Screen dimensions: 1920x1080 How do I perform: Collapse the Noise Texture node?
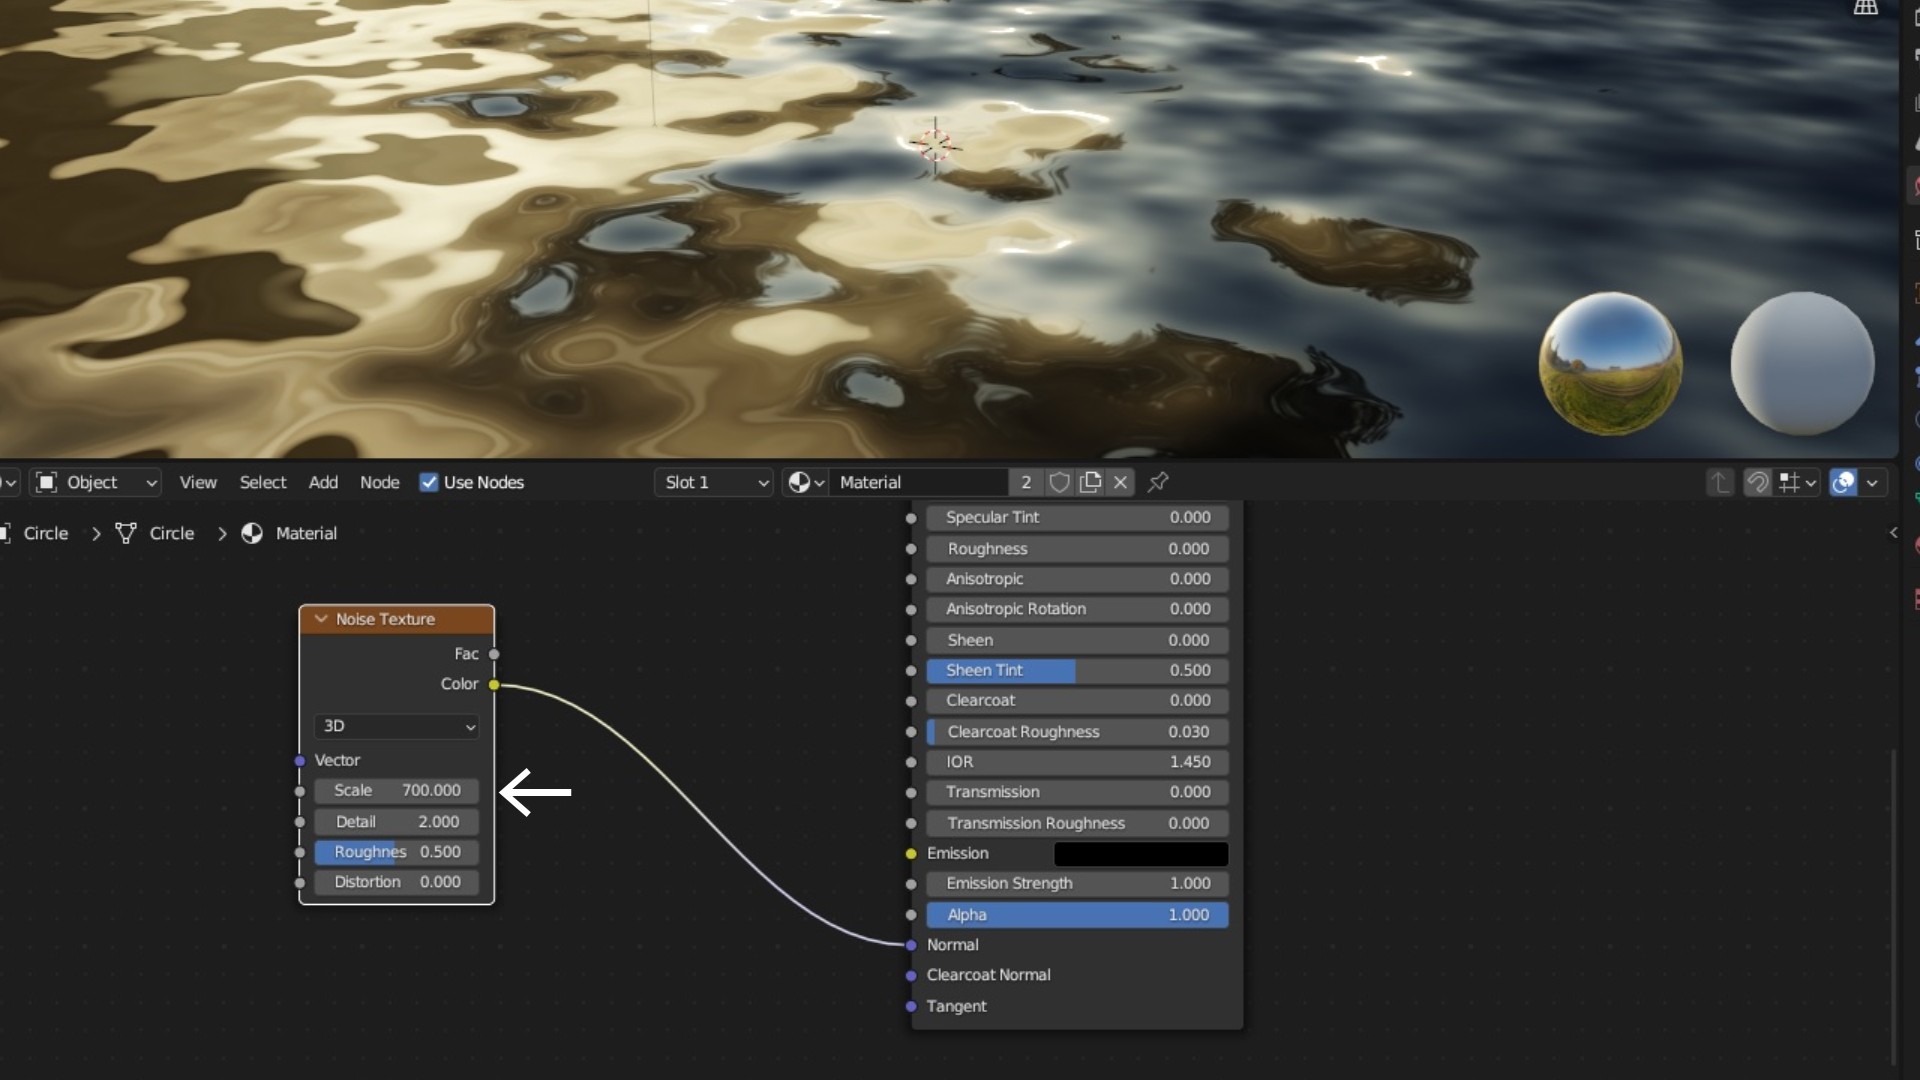(321, 619)
